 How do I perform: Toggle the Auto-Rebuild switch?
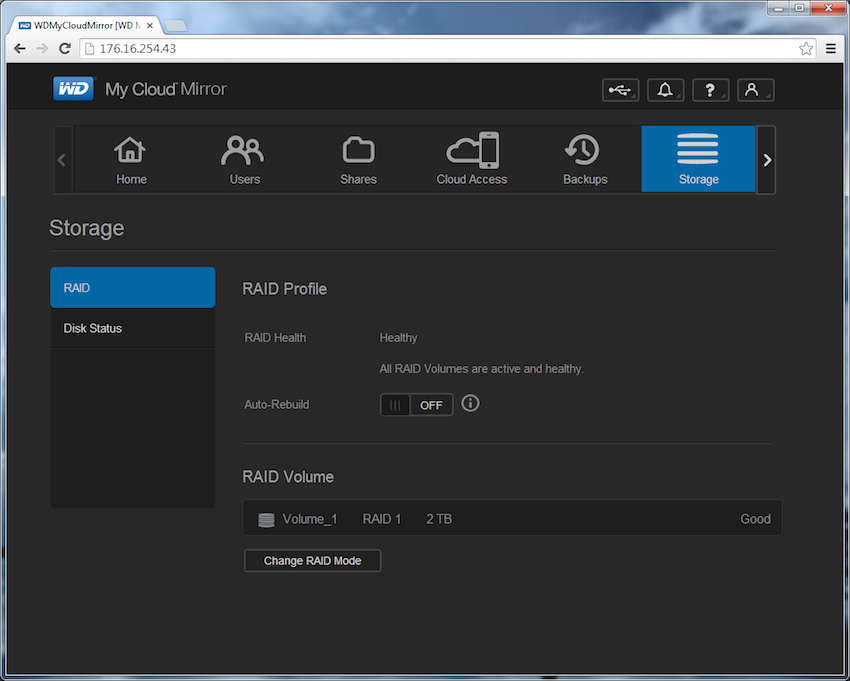tap(416, 405)
